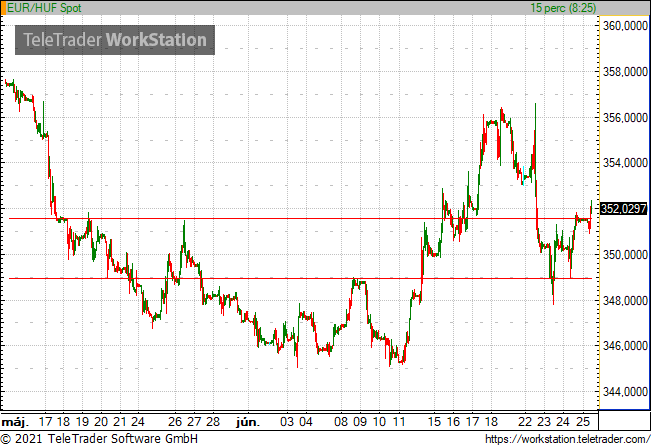The width and height of the screenshot is (651, 448).
Task: Click the 28 date label on the time axis
Action: tap(213, 422)
